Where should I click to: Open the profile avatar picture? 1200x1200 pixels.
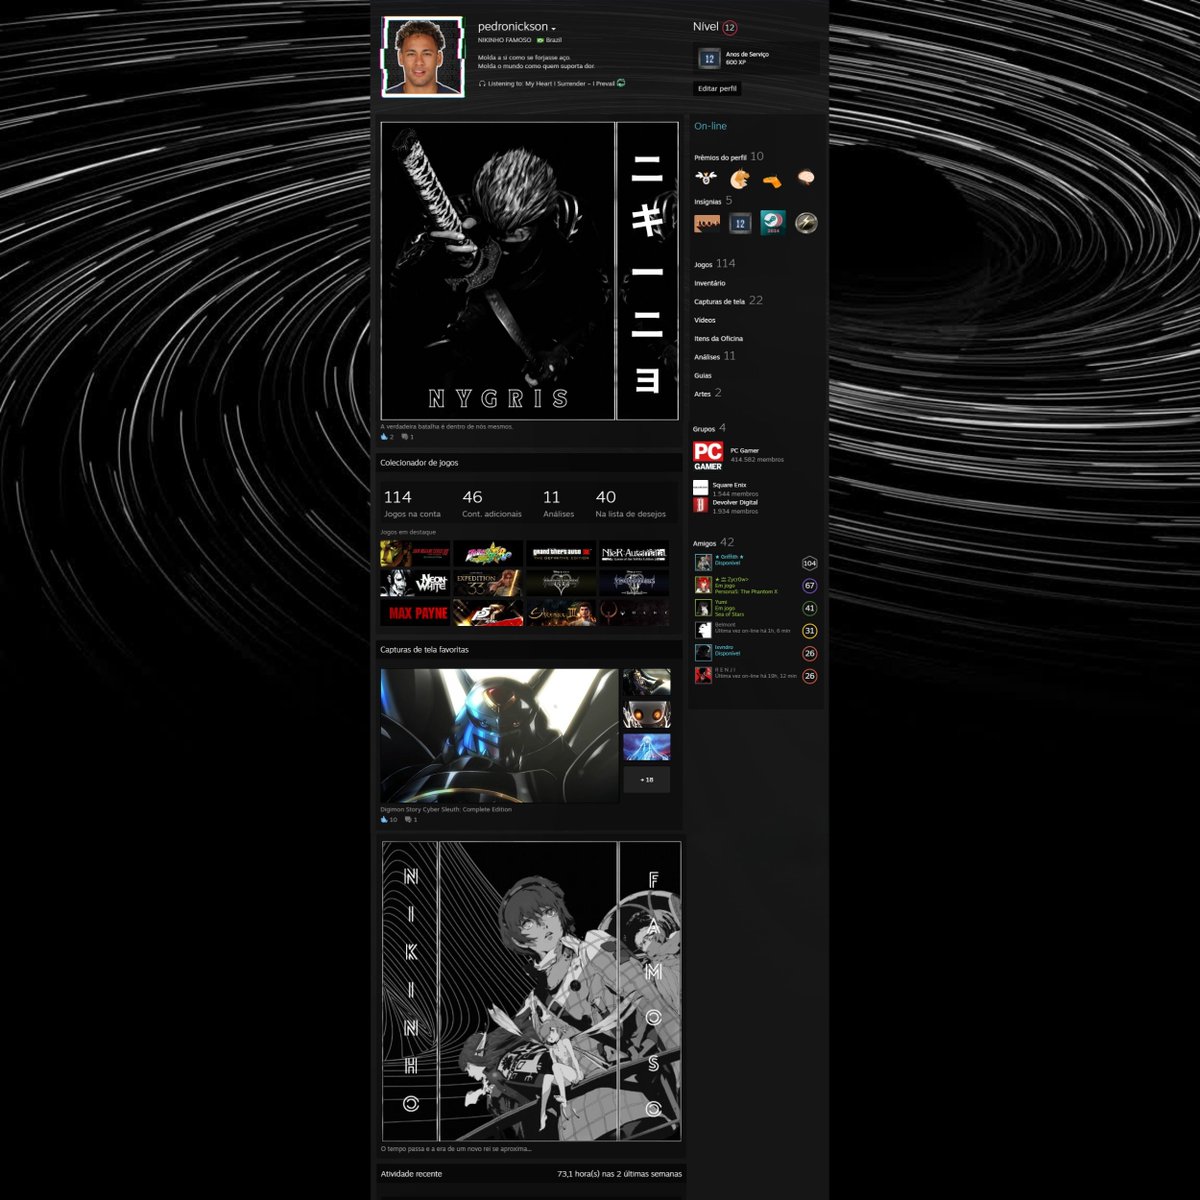point(424,56)
